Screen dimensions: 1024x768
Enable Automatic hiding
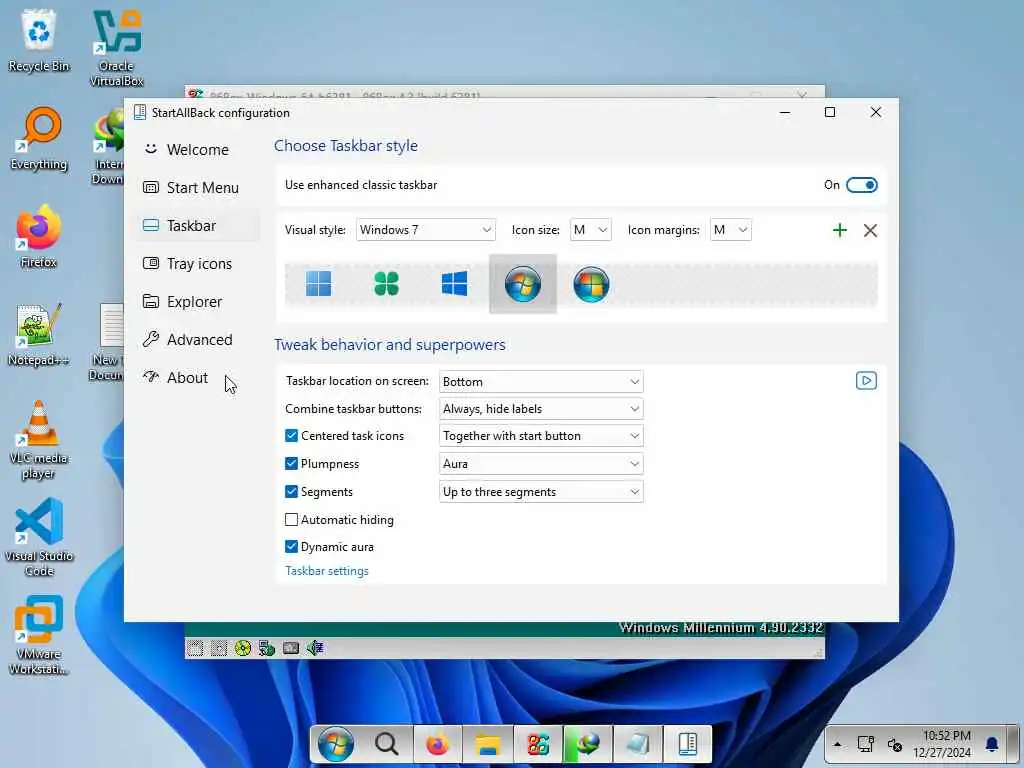point(291,520)
